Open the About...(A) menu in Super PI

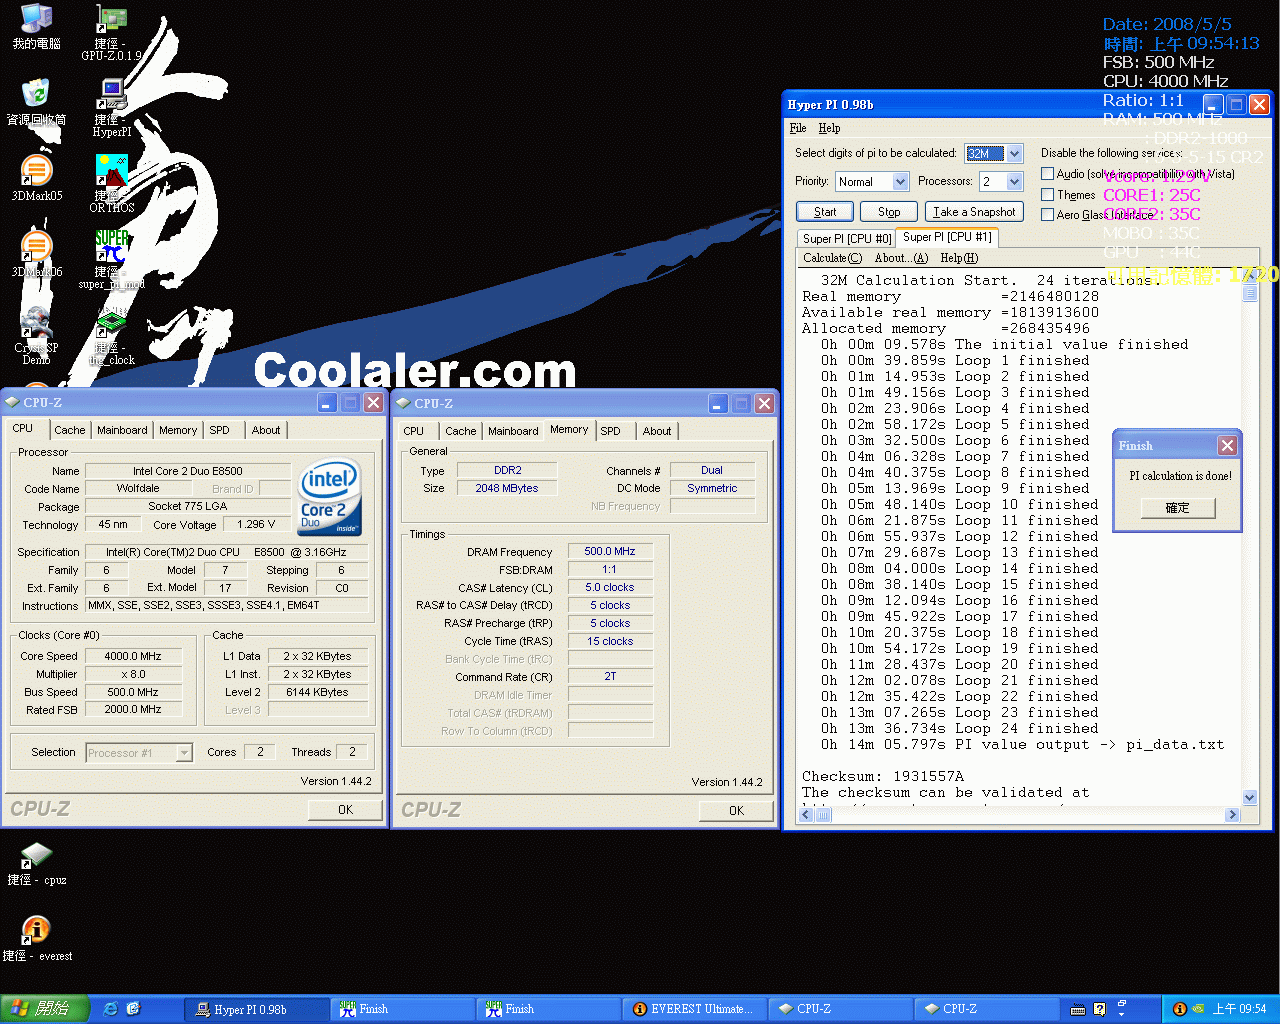(x=901, y=258)
